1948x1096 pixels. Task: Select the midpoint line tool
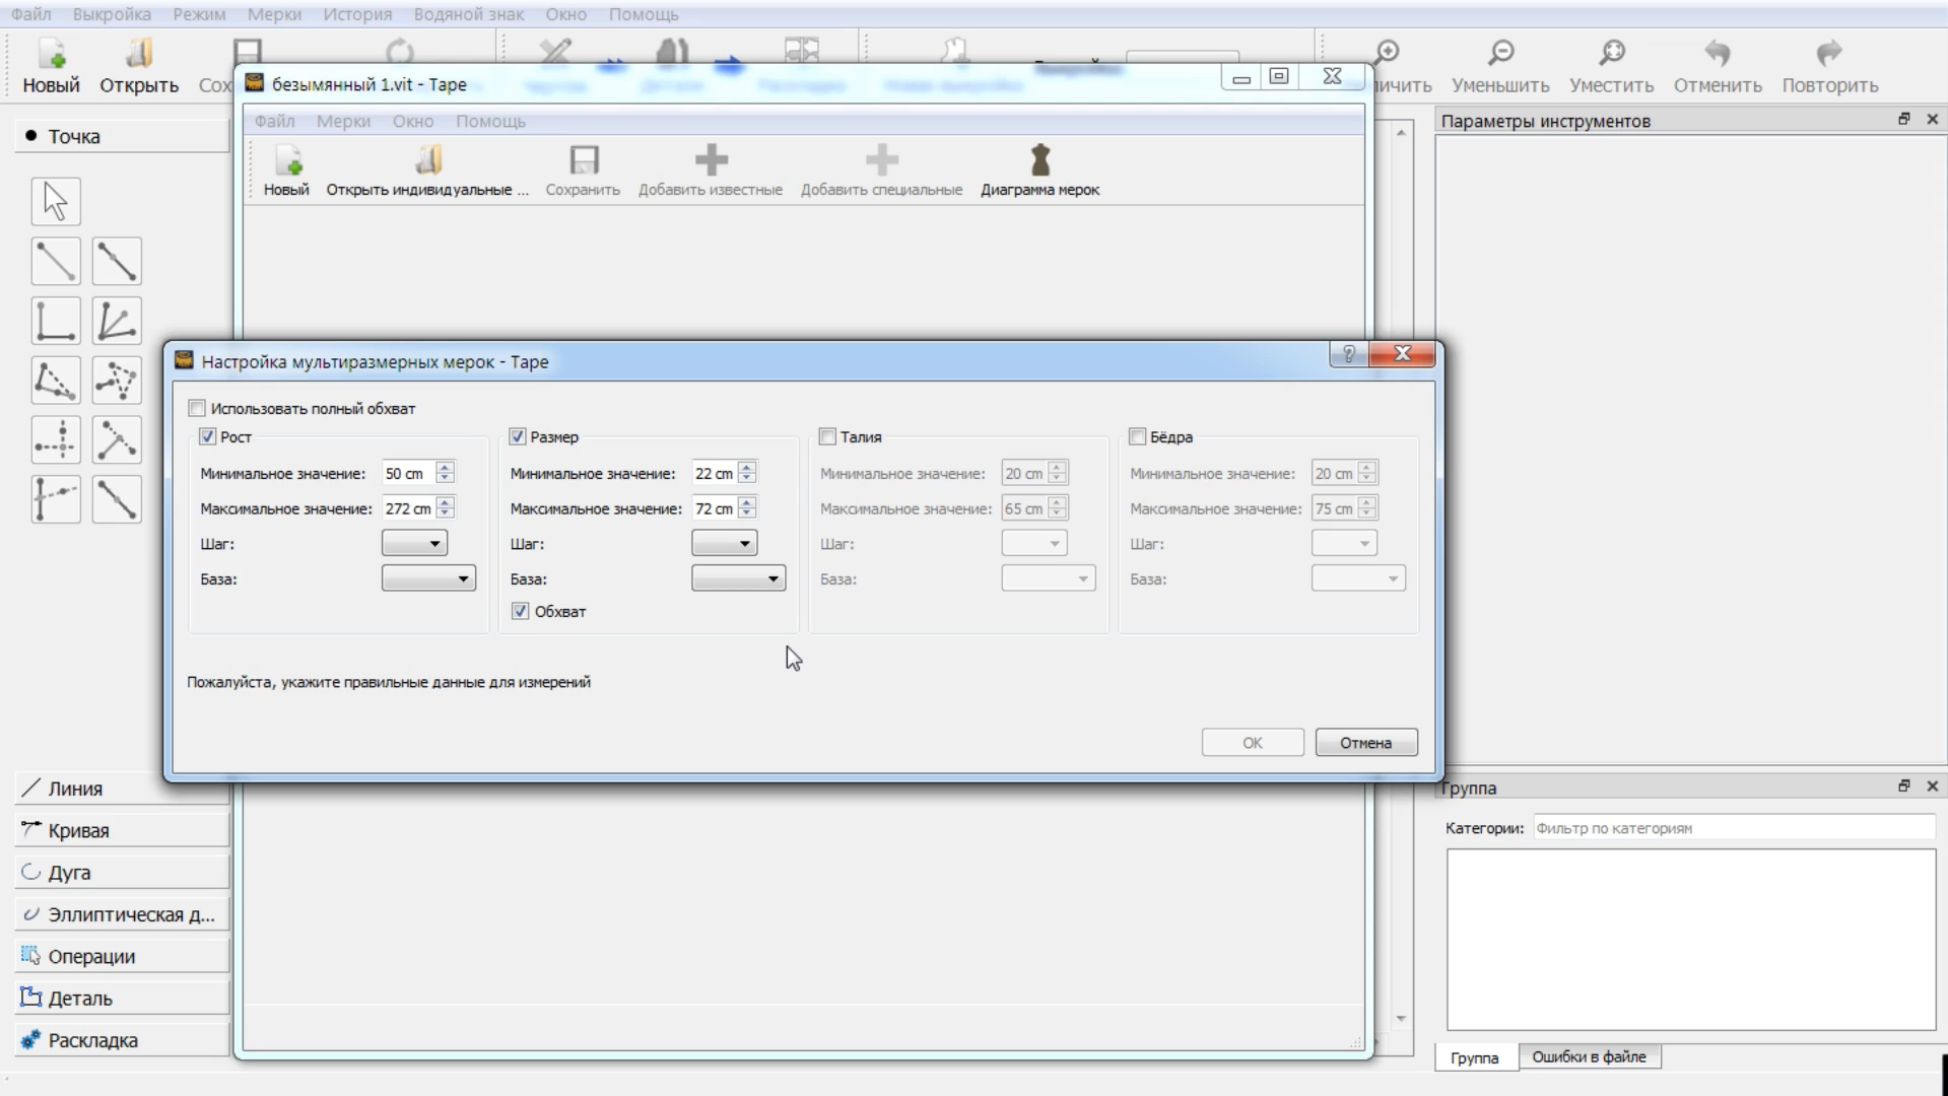click(x=117, y=499)
